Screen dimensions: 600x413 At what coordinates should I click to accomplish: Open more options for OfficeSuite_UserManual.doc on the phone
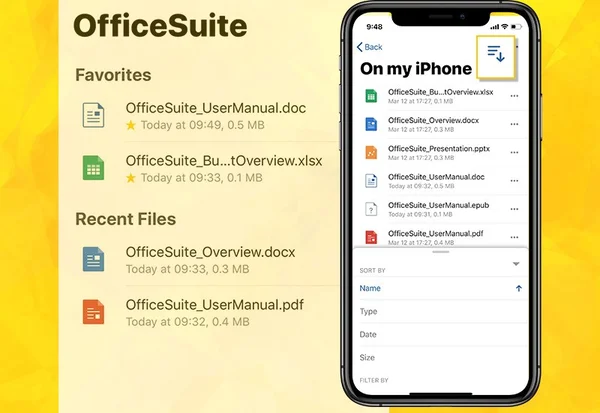tap(514, 181)
